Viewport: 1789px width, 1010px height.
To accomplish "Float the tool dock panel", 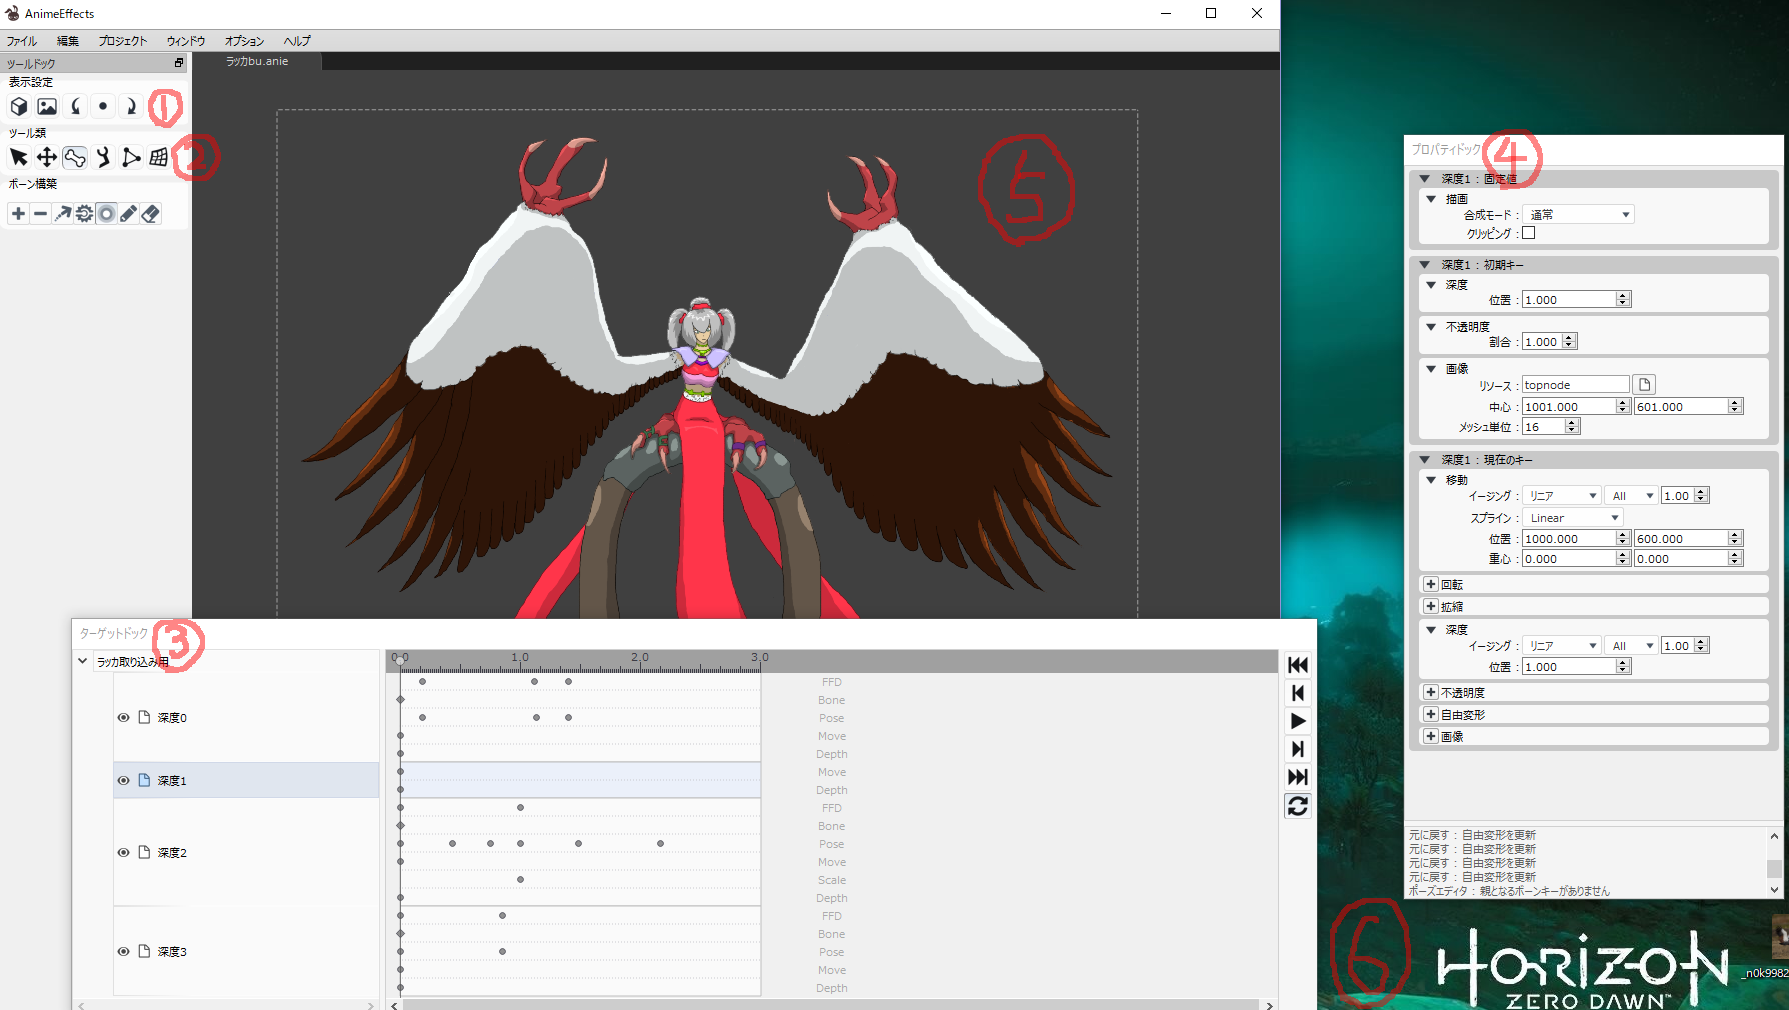I will click(179, 63).
